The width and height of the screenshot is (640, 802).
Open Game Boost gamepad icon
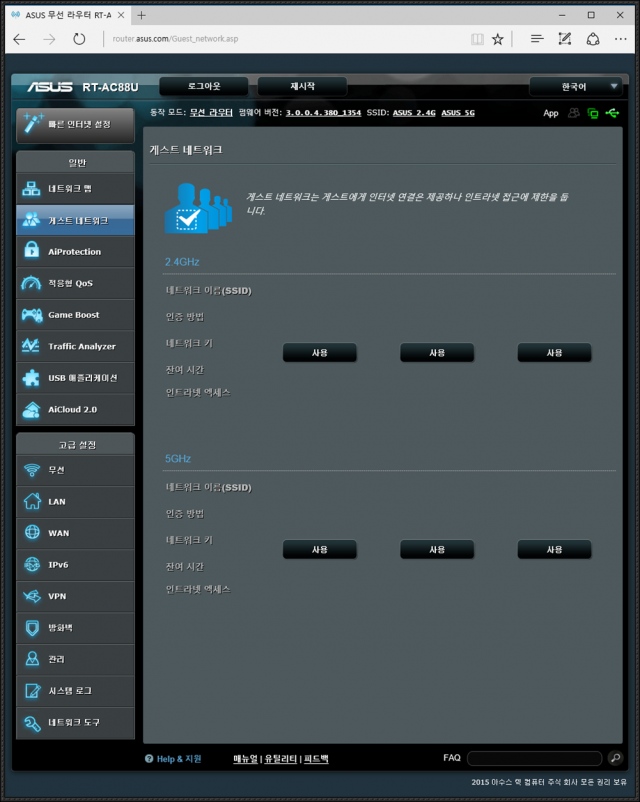point(32,315)
